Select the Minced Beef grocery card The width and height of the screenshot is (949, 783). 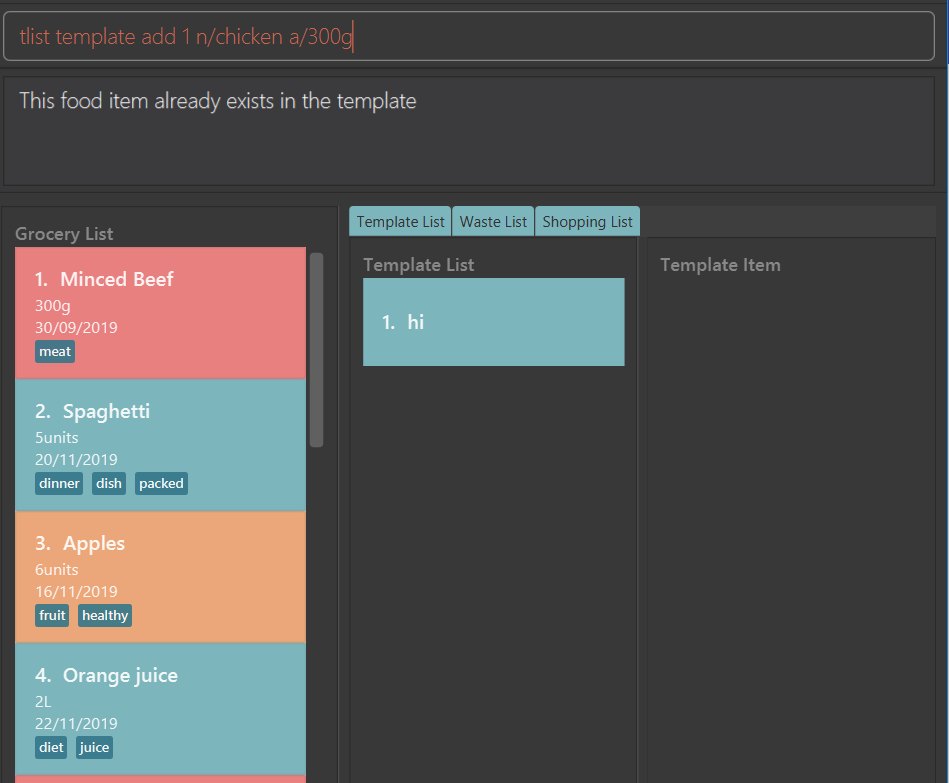pos(160,313)
